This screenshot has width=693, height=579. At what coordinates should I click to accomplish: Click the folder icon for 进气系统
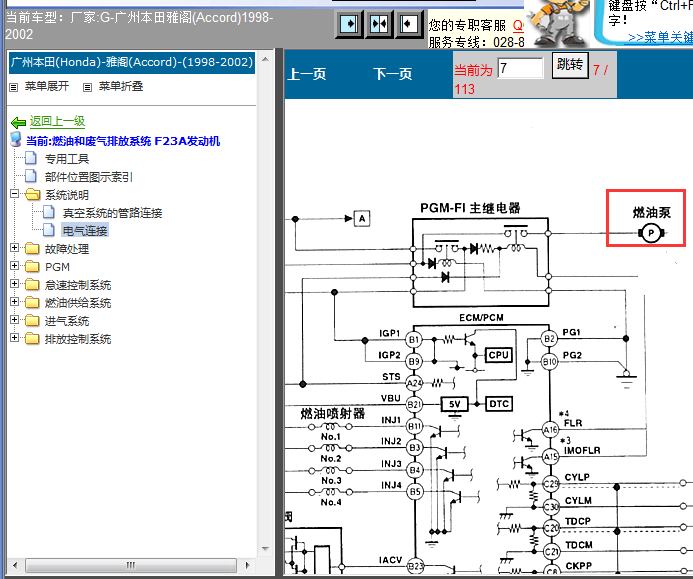tap(32, 320)
